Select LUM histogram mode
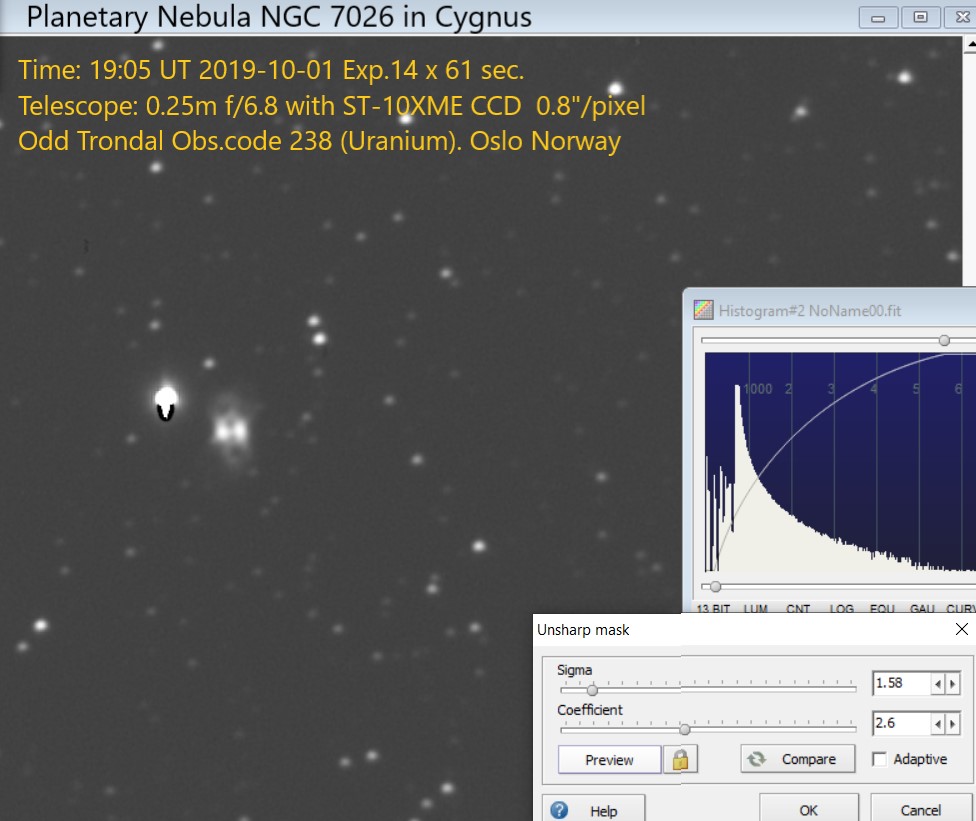This screenshot has height=821, width=976. (x=755, y=608)
